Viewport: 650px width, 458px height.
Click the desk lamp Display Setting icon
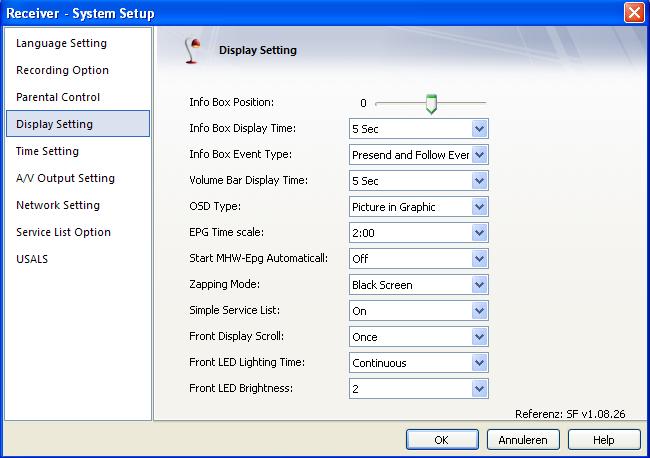[192, 51]
